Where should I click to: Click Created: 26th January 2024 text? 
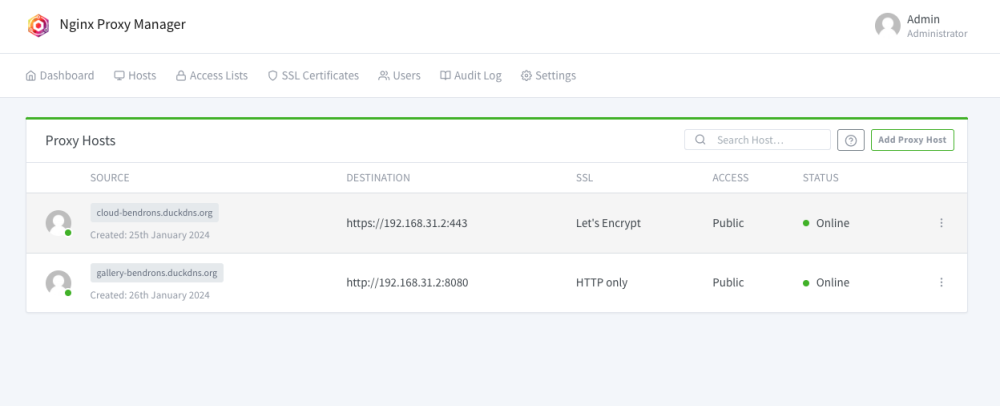[x=150, y=295]
